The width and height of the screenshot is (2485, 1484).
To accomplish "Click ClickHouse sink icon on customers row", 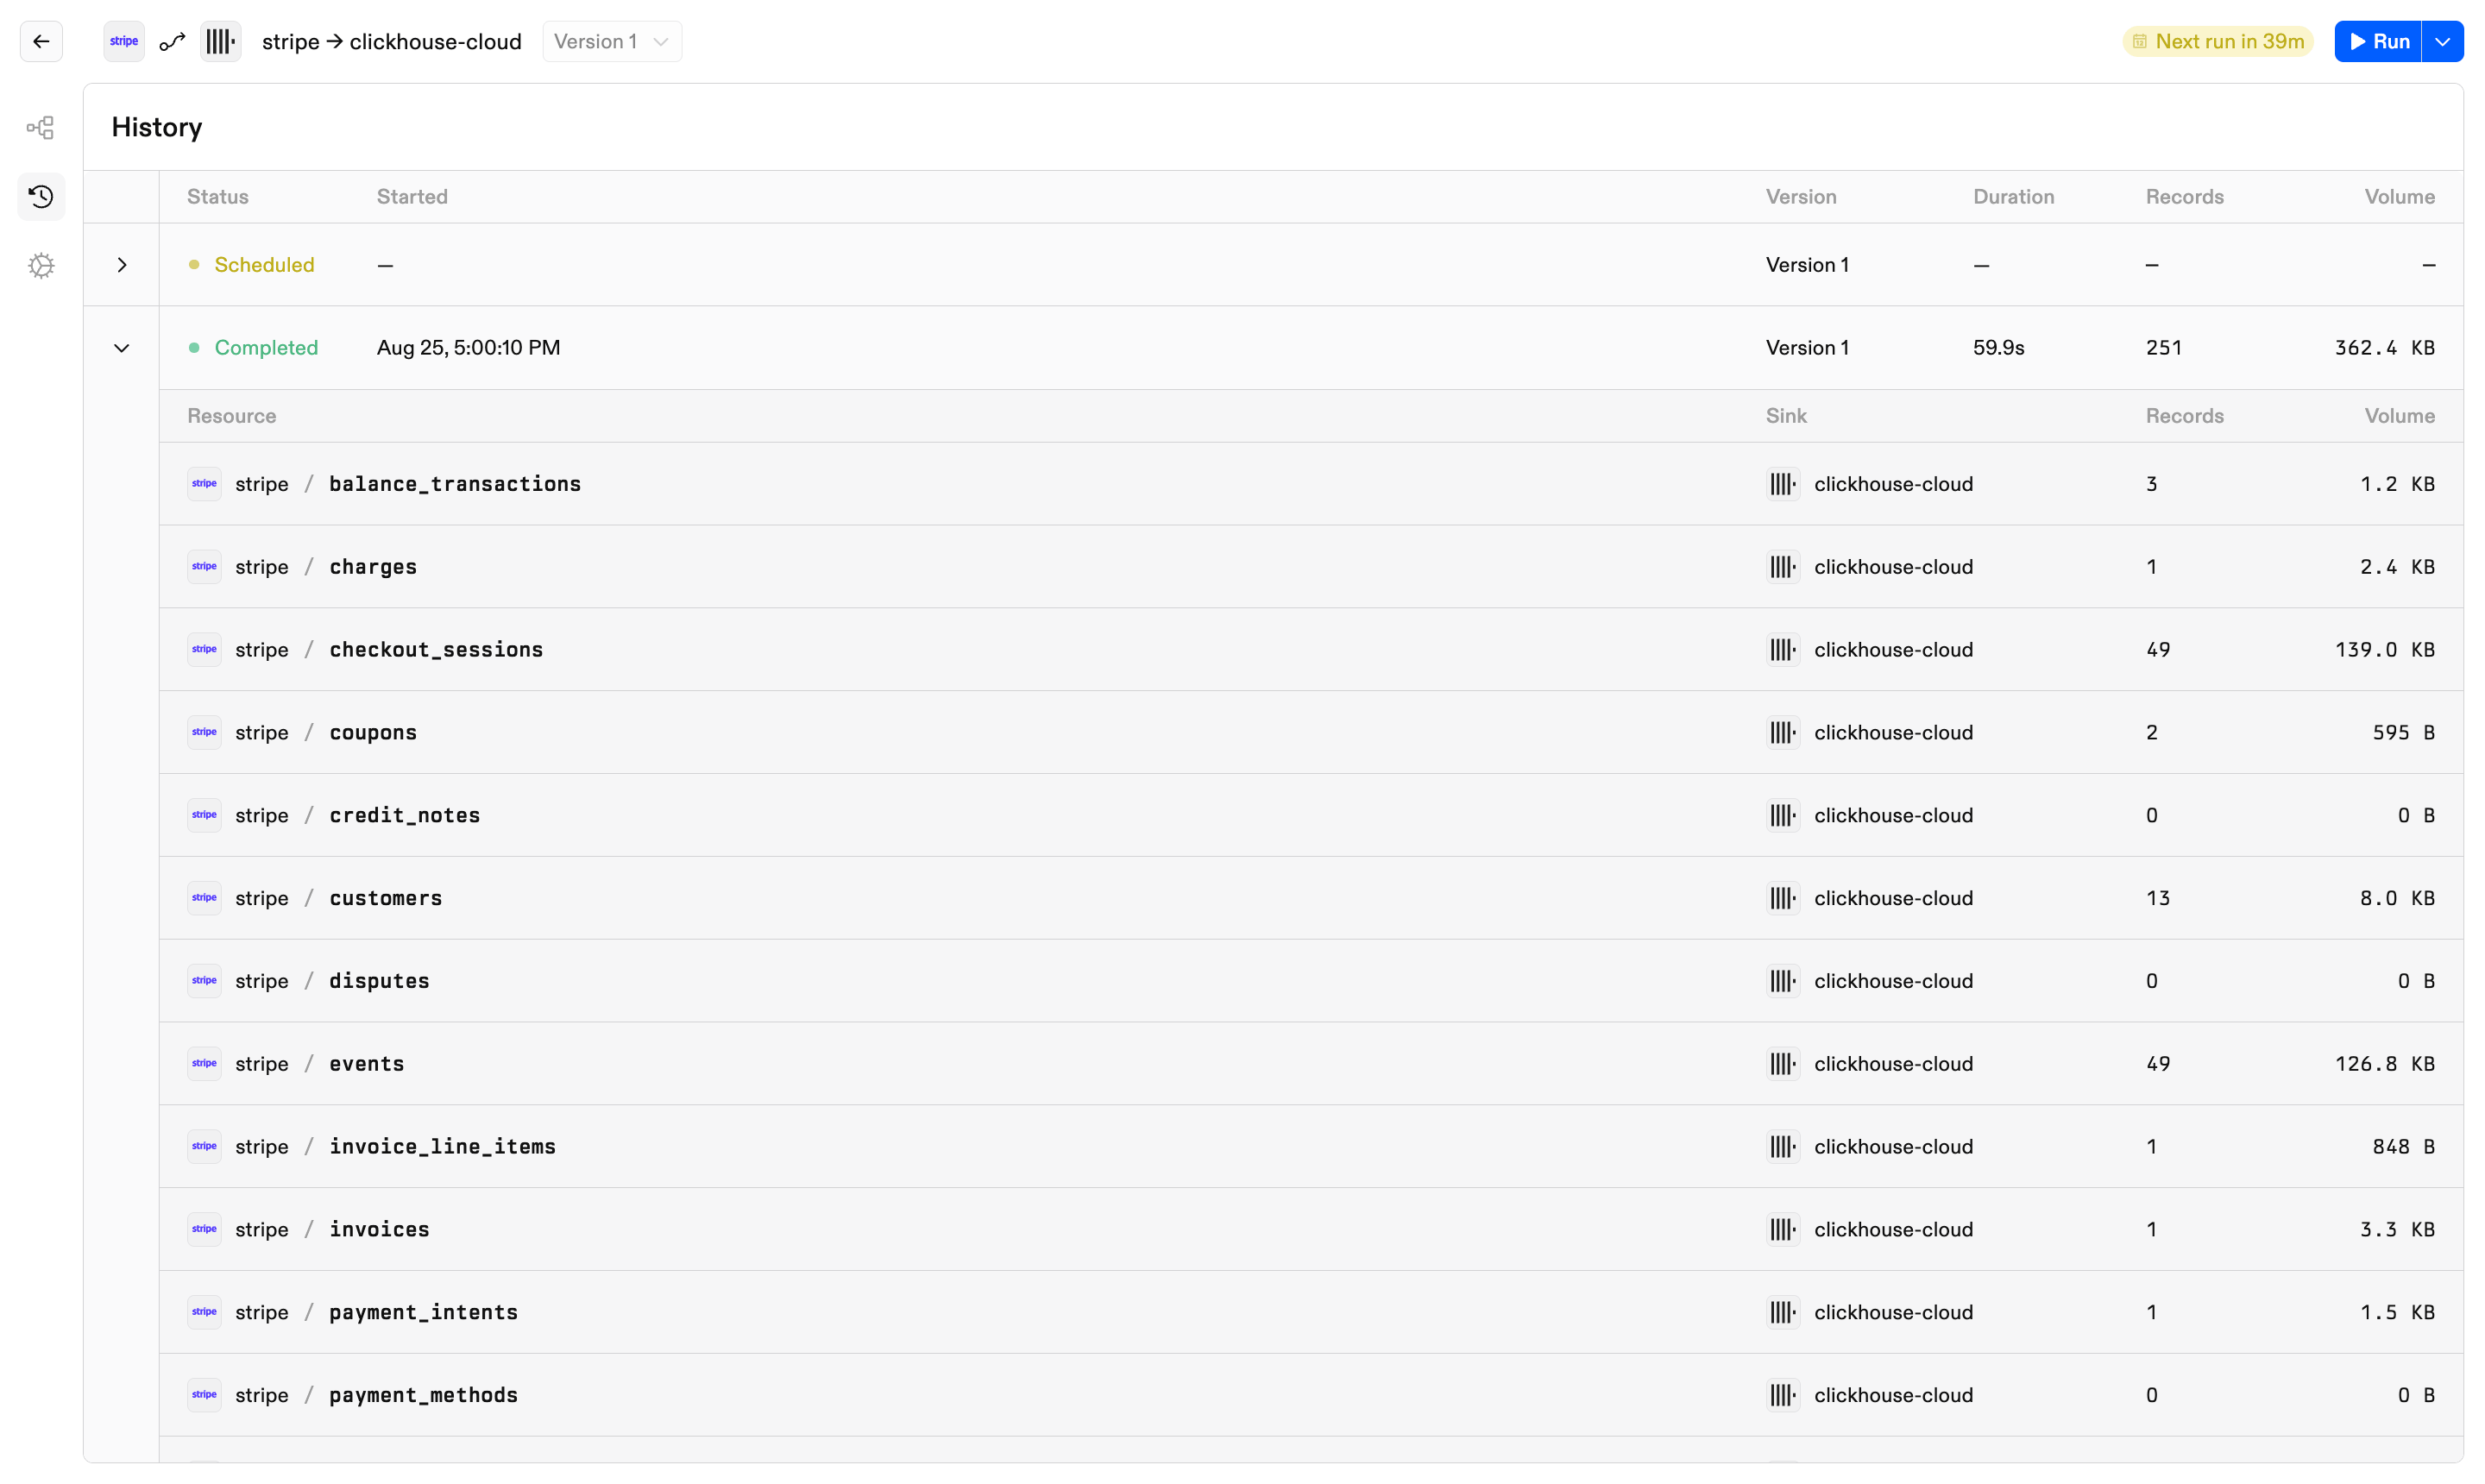I will [x=1783, y=898].
